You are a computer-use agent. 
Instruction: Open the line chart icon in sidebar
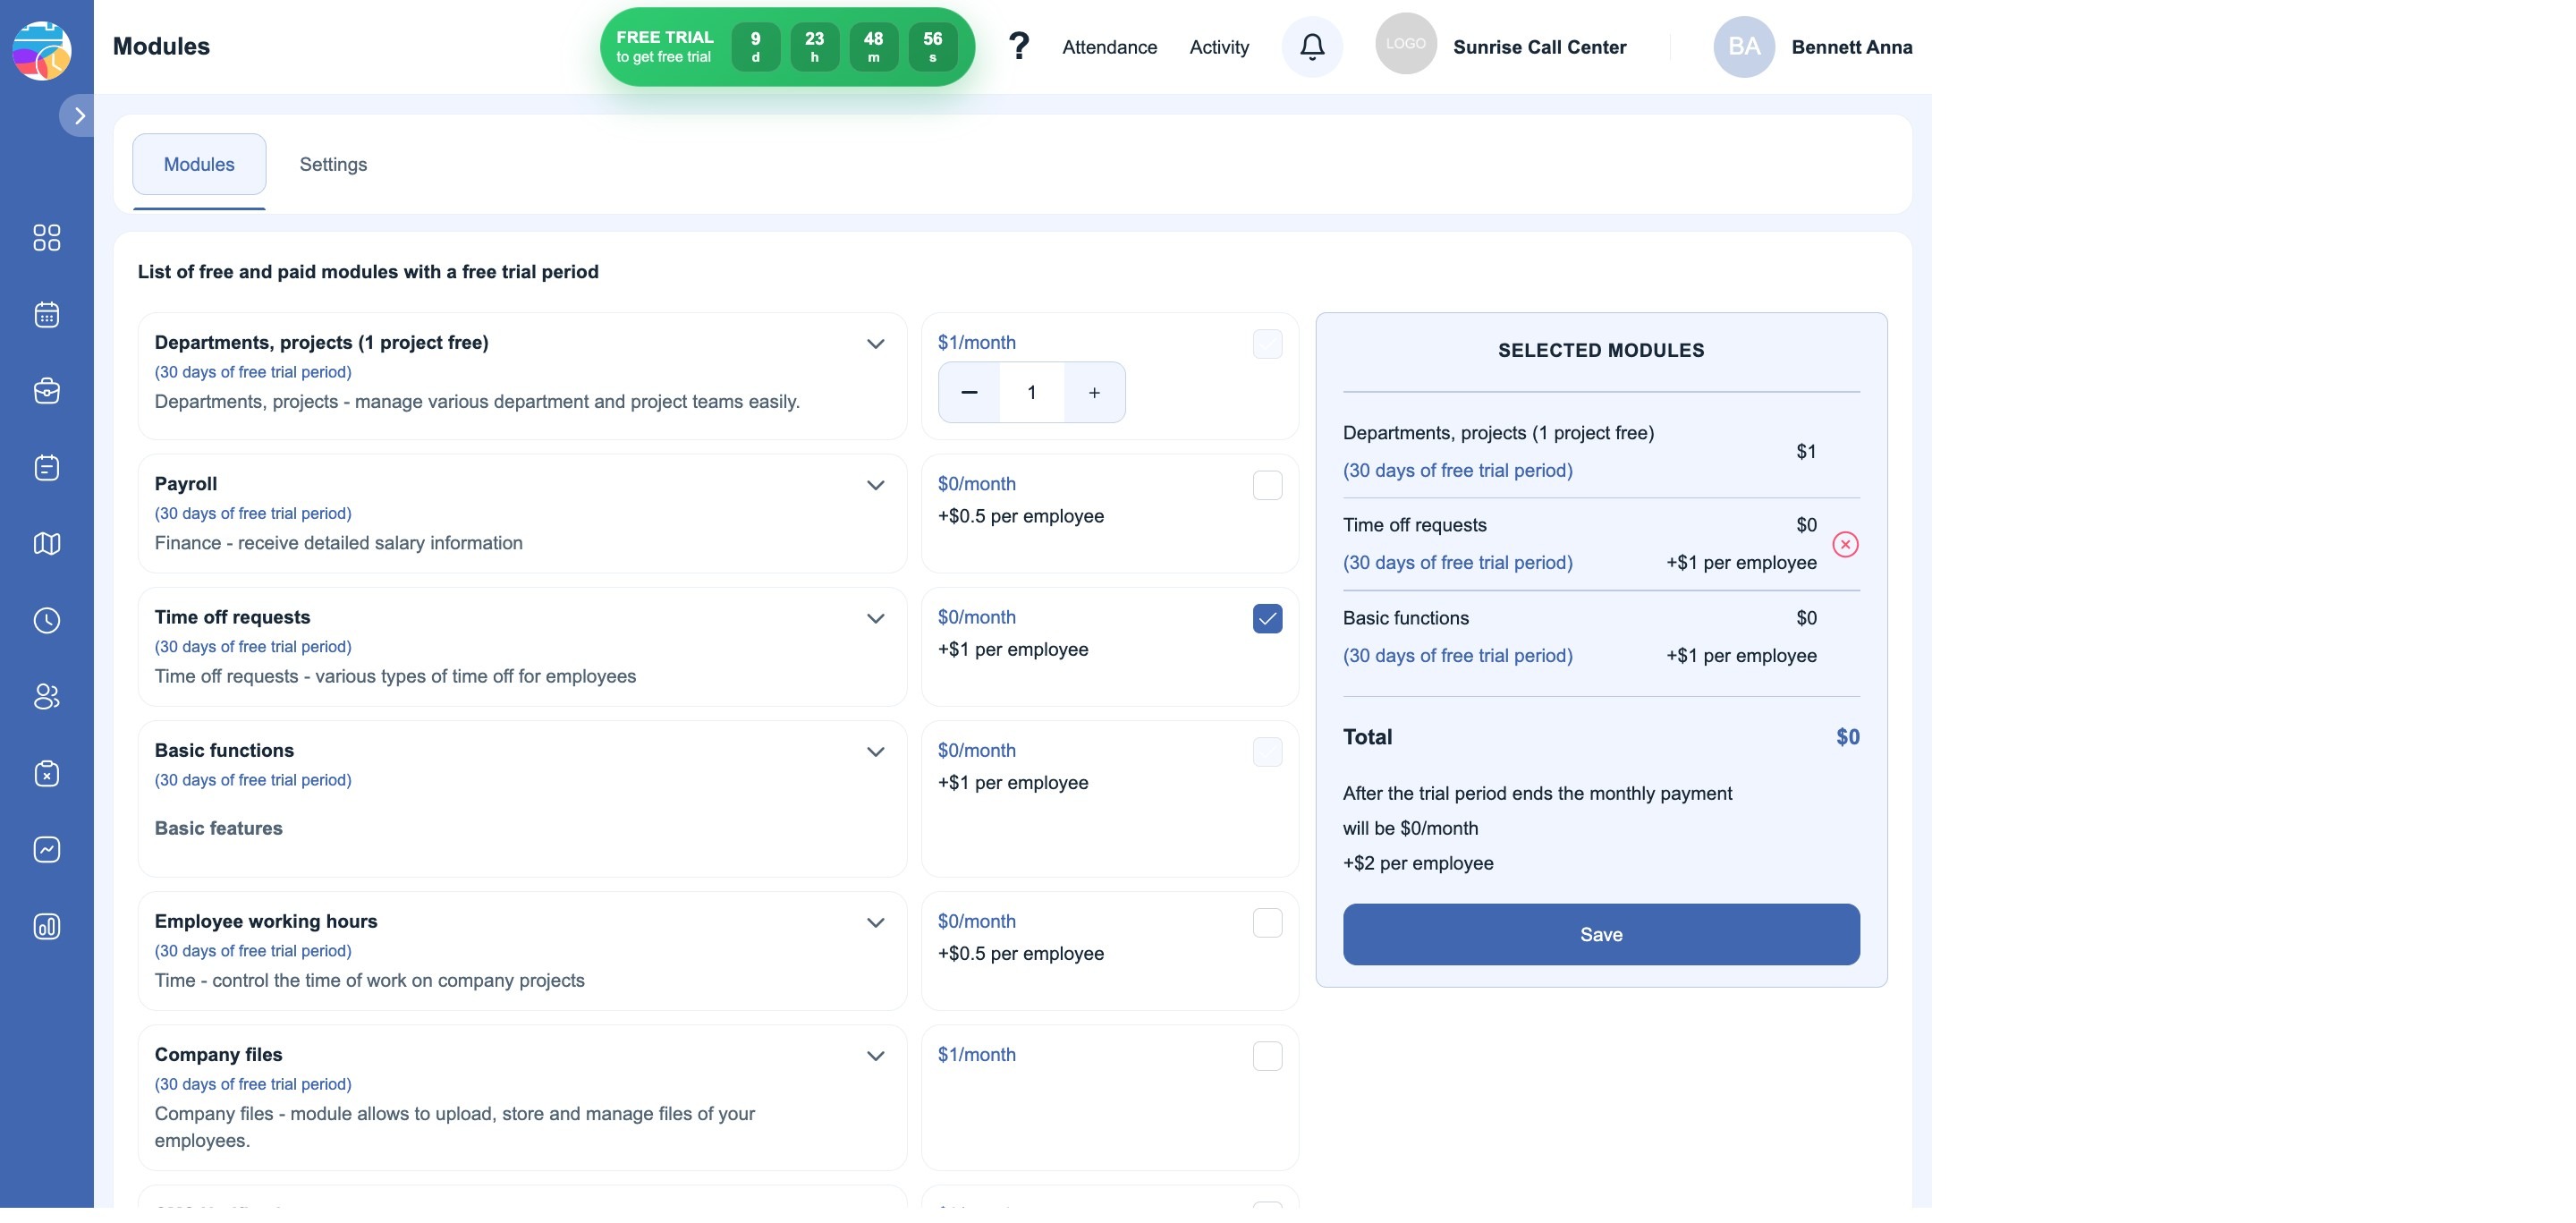[x=47, y=851]
